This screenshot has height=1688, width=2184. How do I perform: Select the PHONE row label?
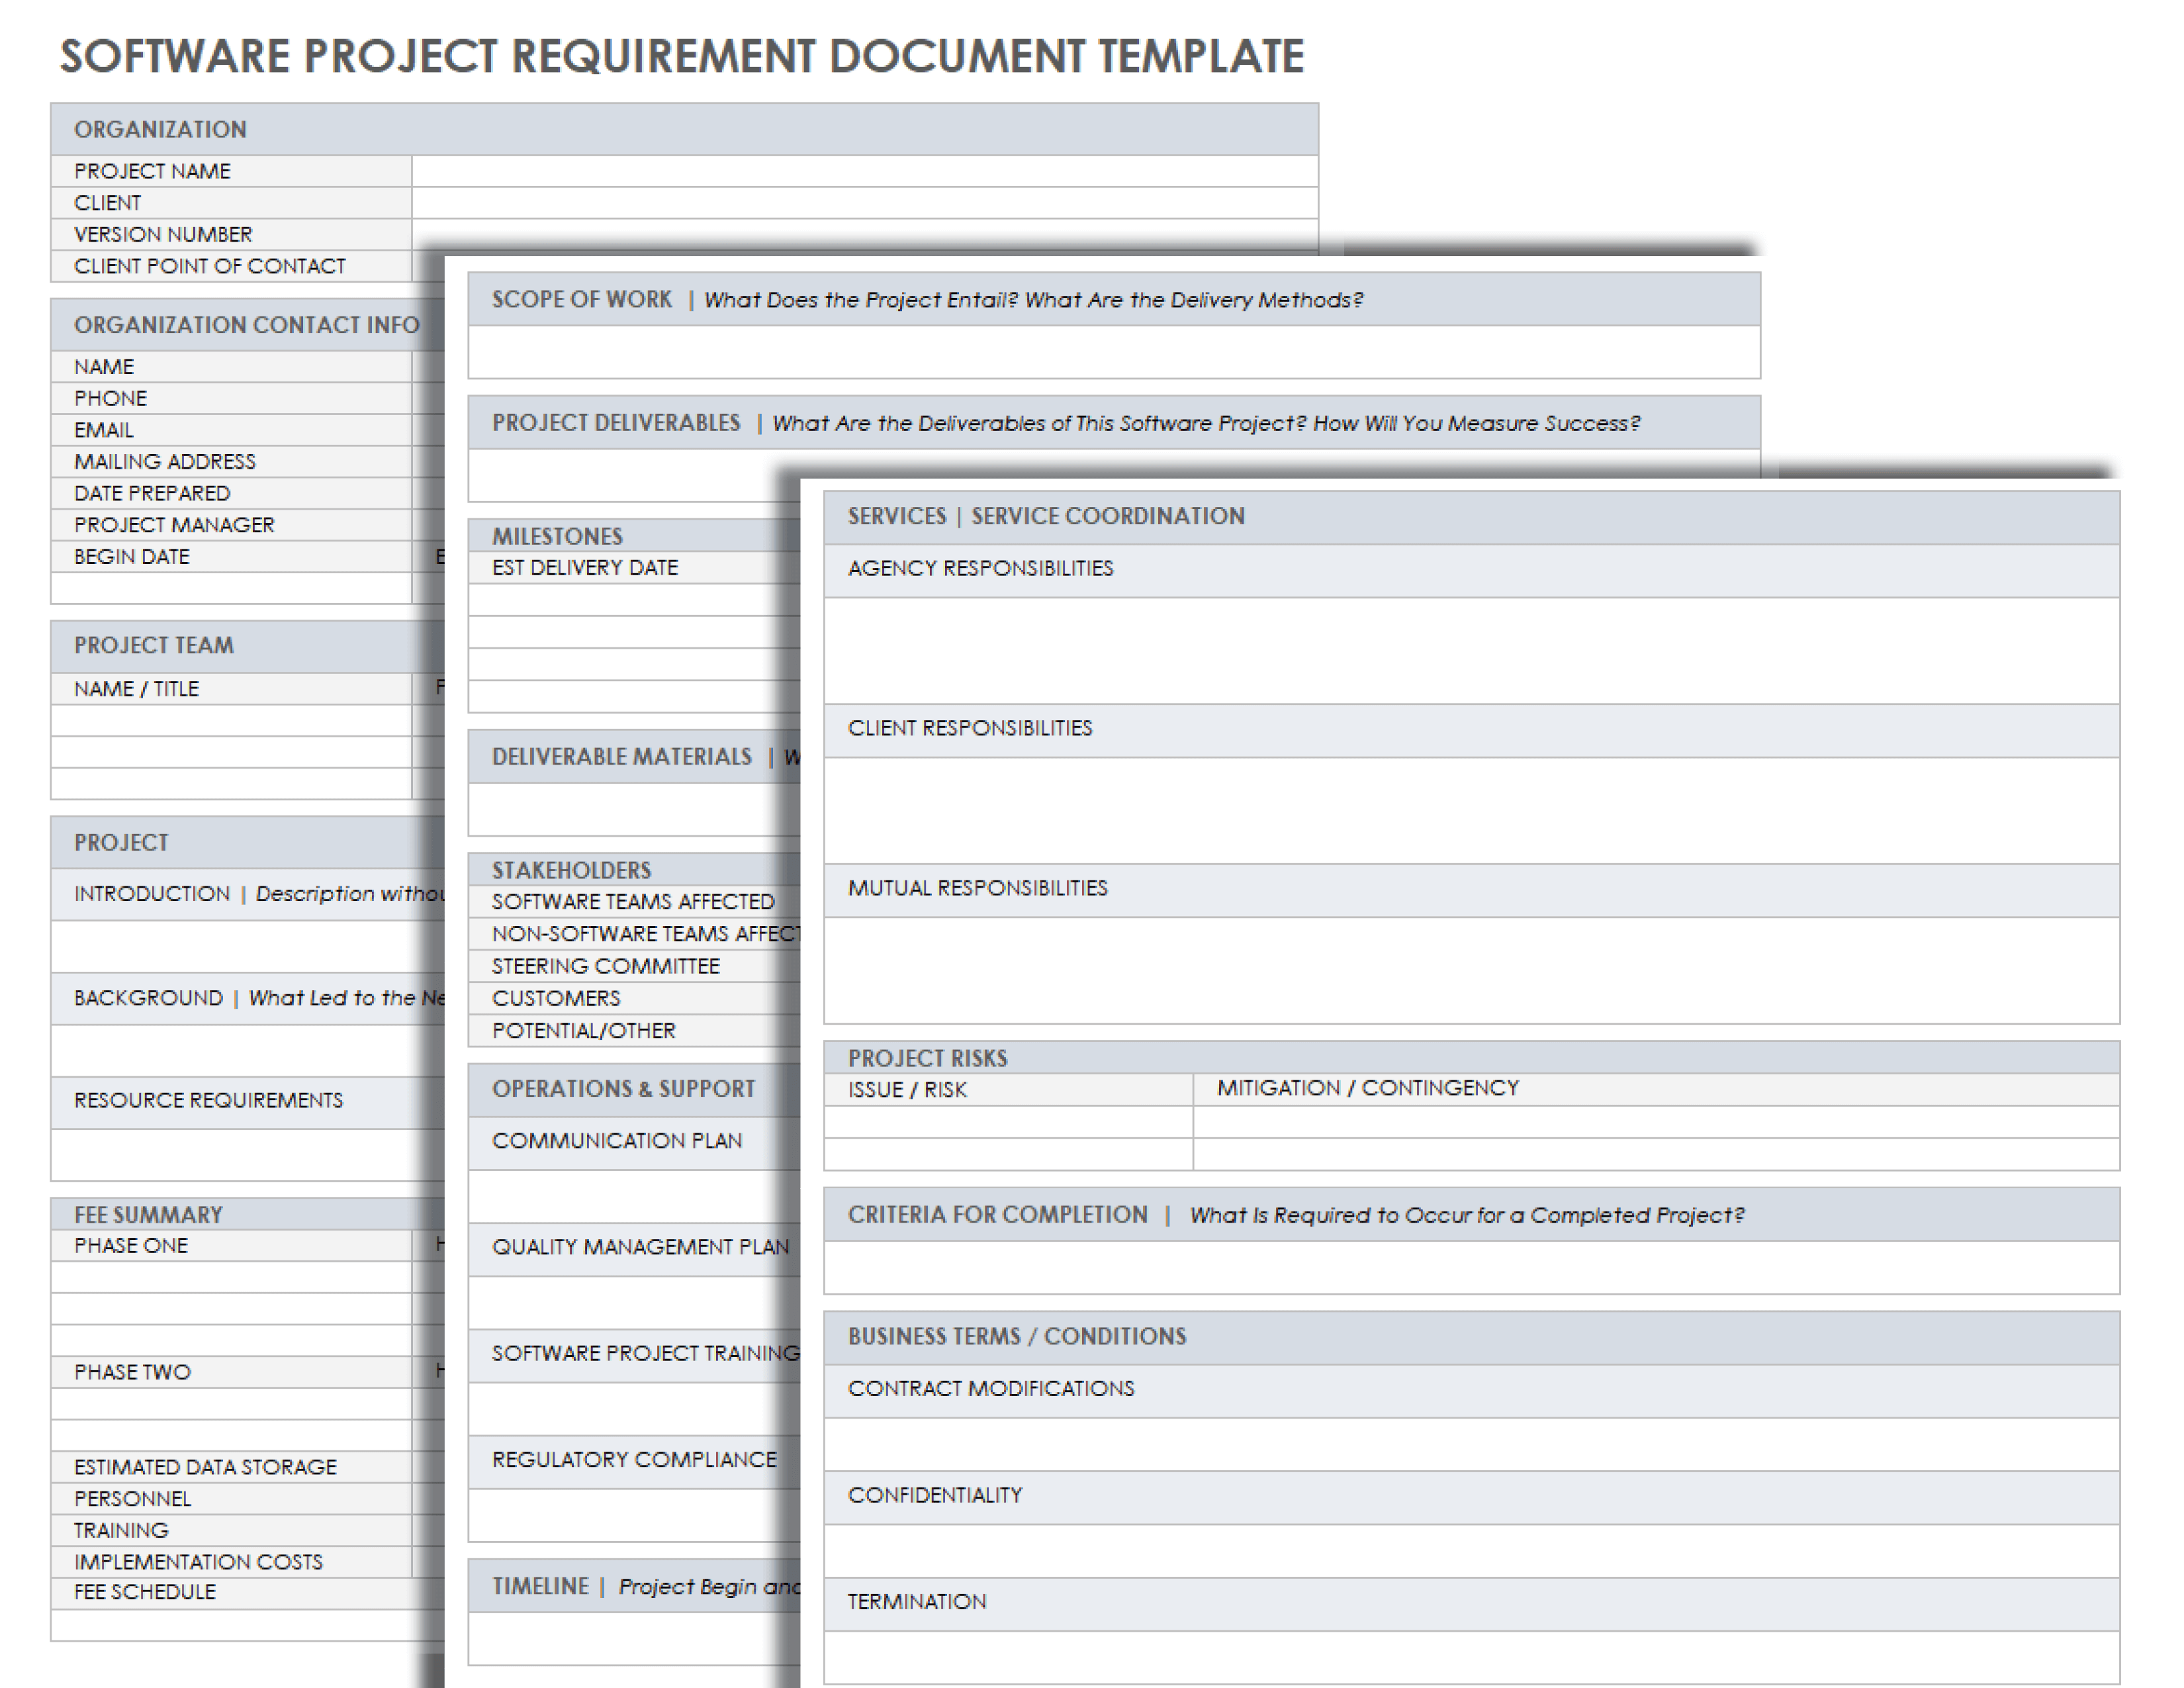point(110,399)
